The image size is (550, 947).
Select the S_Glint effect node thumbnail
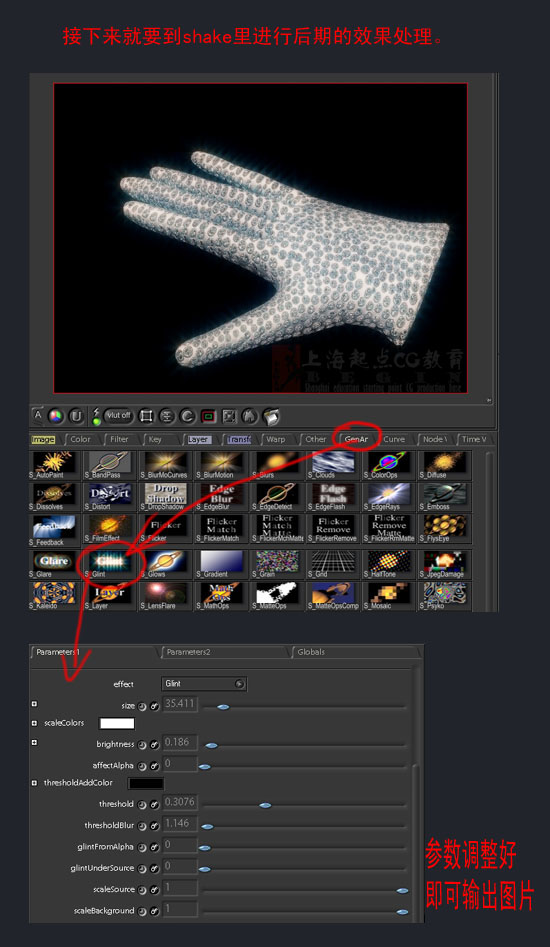[x=109, y=564]
